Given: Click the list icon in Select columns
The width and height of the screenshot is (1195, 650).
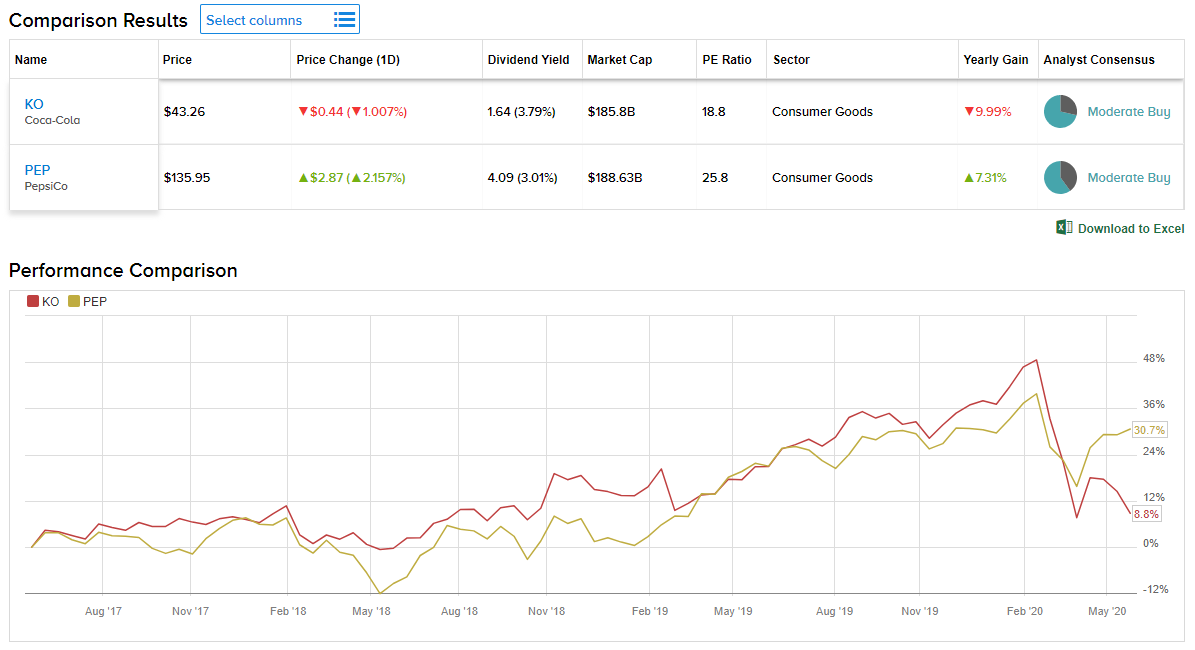Looking at the screenshot, I should click(344, 20).
